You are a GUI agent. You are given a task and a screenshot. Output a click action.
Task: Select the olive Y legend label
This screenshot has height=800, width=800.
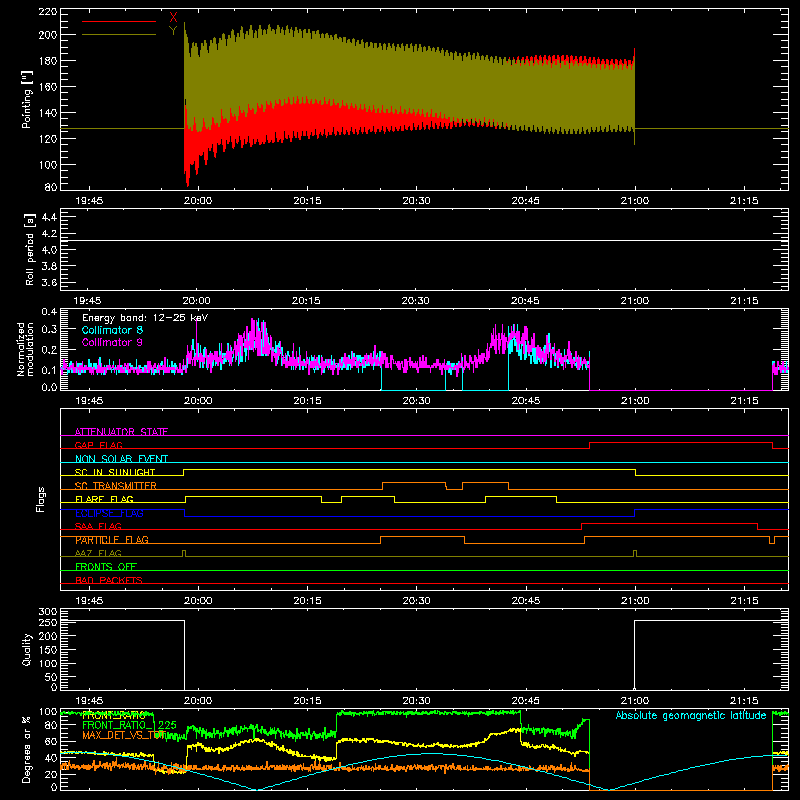173,31
